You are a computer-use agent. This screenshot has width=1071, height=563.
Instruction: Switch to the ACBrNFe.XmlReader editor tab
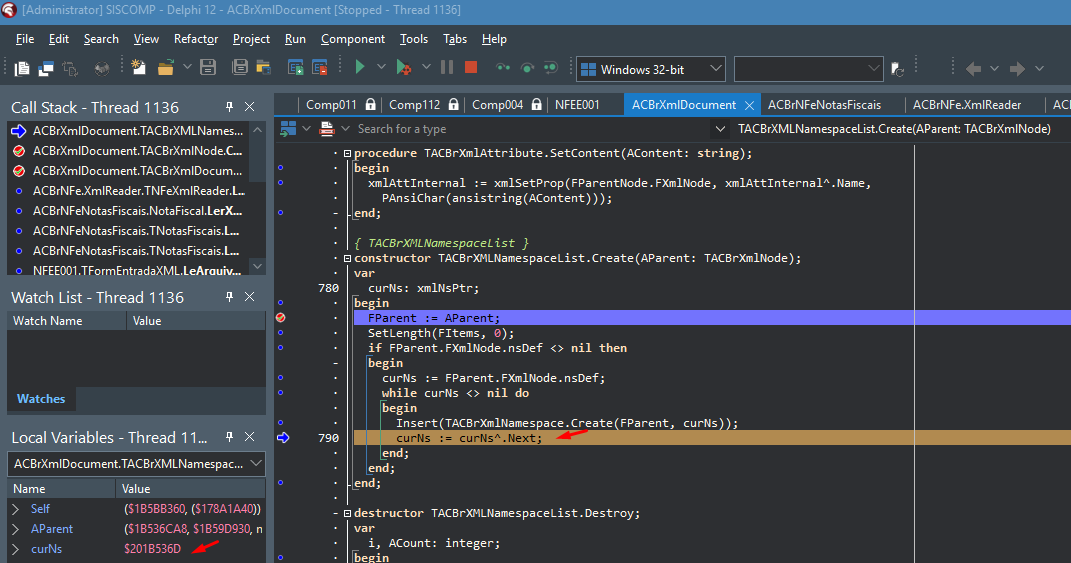pos(966,105)
